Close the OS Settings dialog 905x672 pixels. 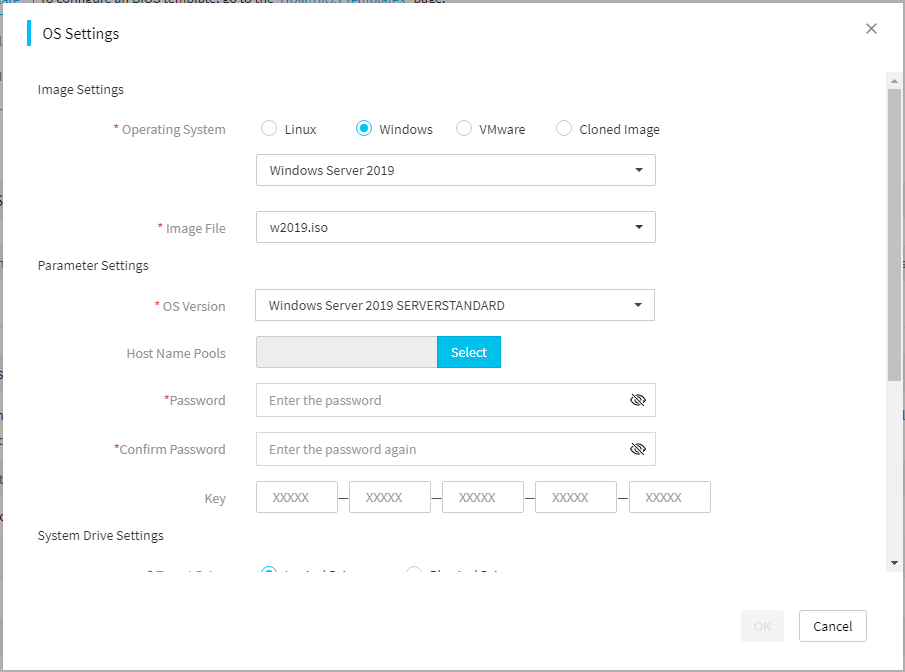pos(871,28)
